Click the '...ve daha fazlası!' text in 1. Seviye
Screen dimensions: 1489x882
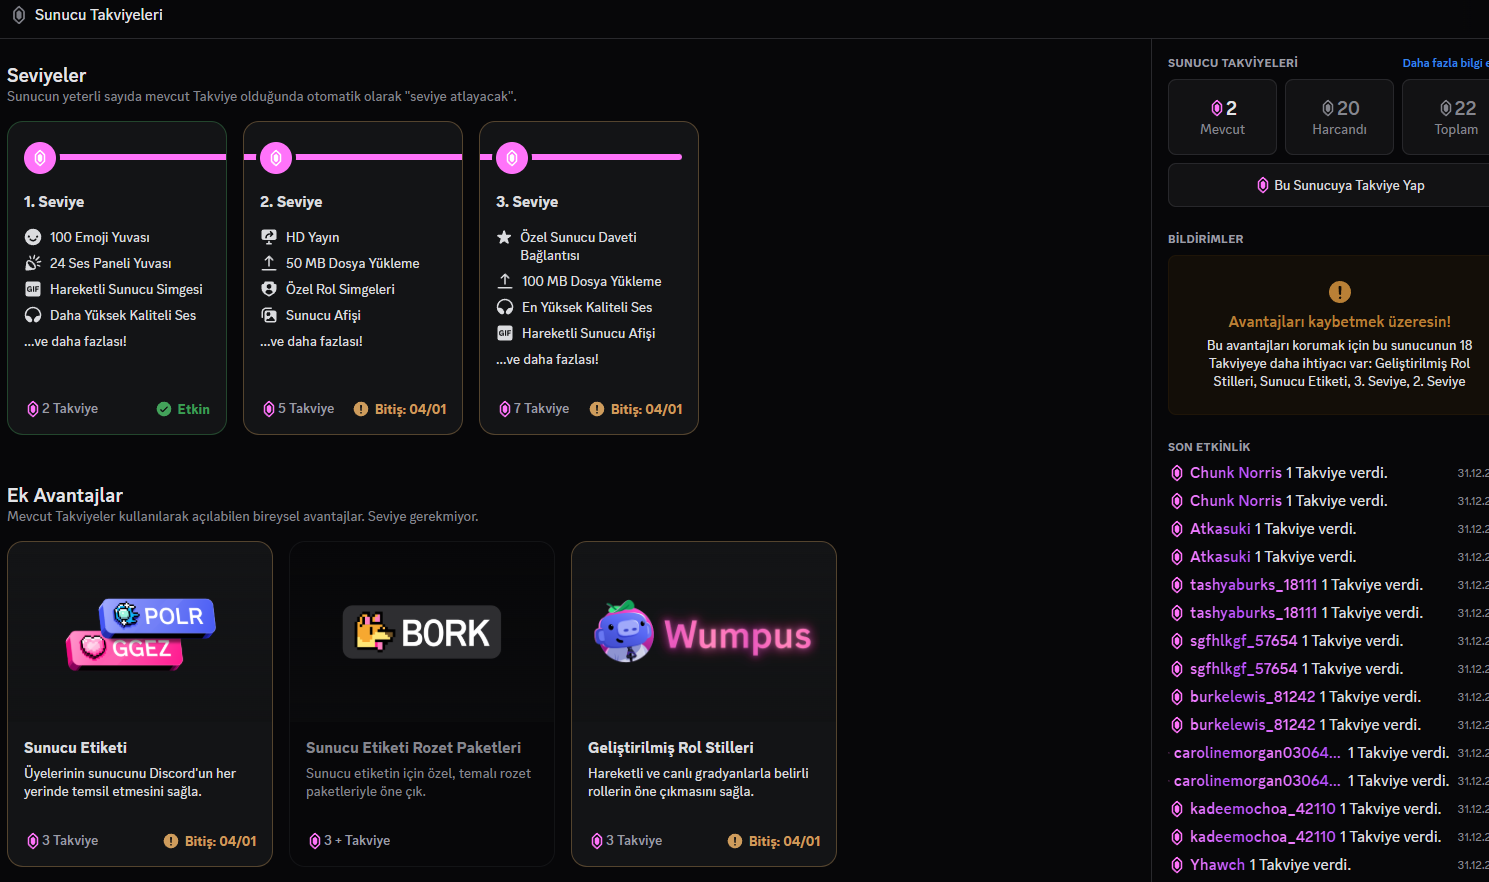pyautogui.click(x=75, y=341)
